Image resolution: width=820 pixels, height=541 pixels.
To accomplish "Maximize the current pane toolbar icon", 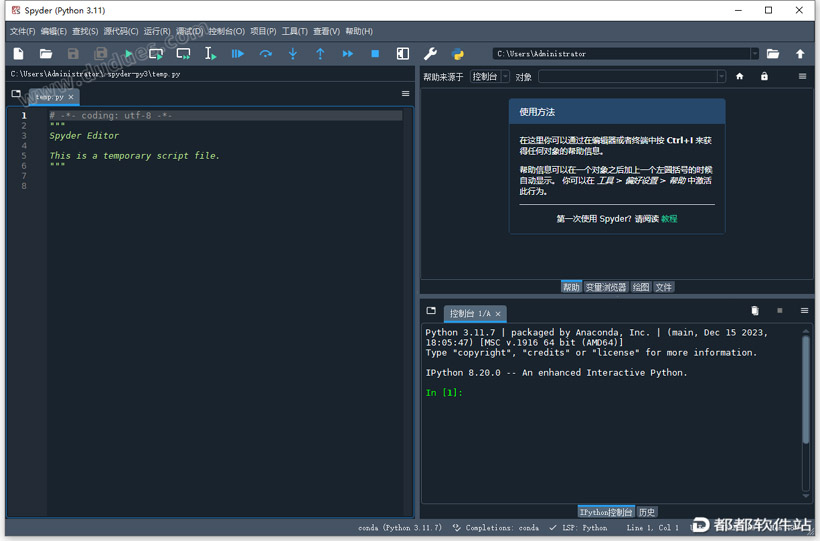I will [x=403, y=53].
